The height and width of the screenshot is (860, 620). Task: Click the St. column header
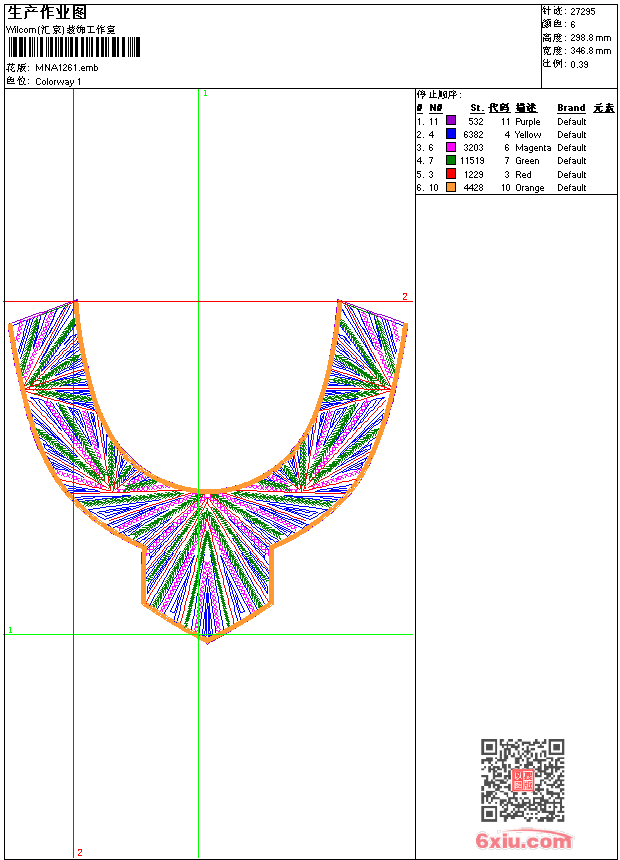tap(477, 108)
